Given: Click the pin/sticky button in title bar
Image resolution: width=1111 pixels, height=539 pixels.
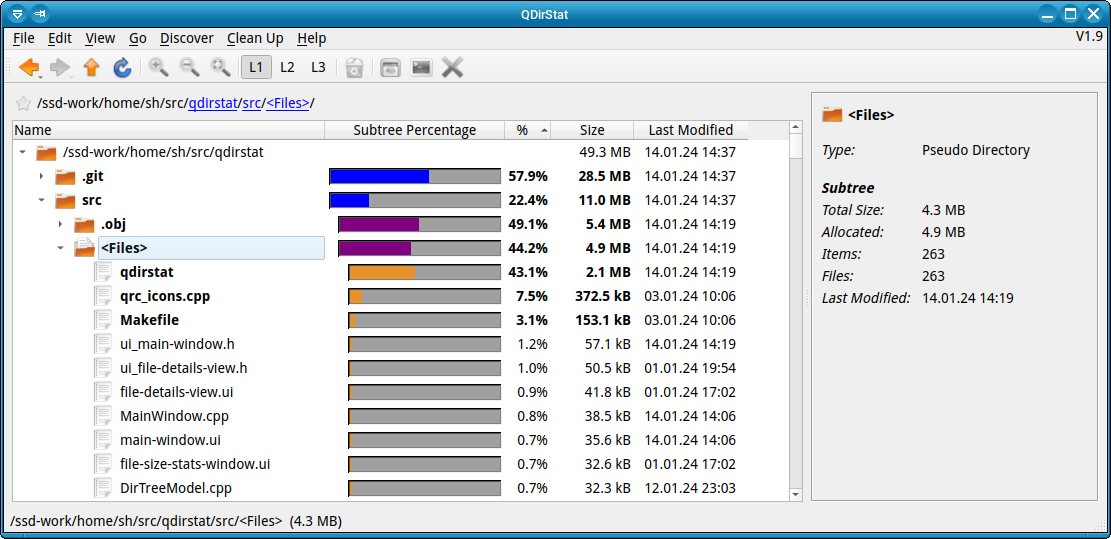Looking at the screenshot, I should [x=40, y=13].
